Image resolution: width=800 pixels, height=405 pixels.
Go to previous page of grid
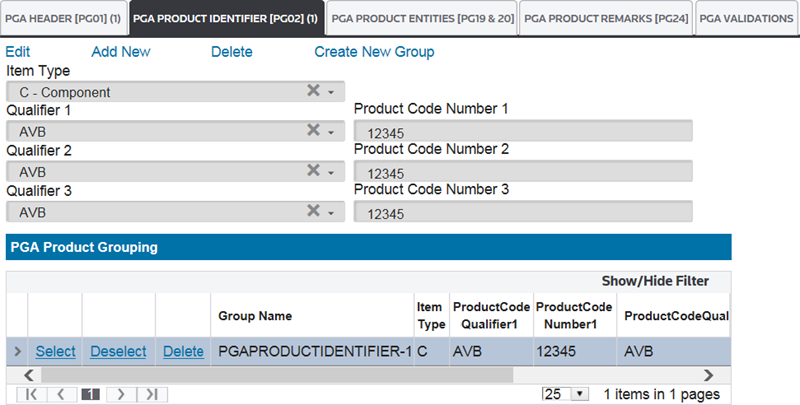tap(60, 394)
